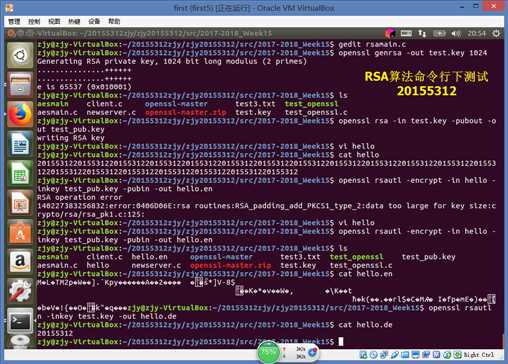Open LibreOffice Impress from the dock

click(x=20, y=202)
